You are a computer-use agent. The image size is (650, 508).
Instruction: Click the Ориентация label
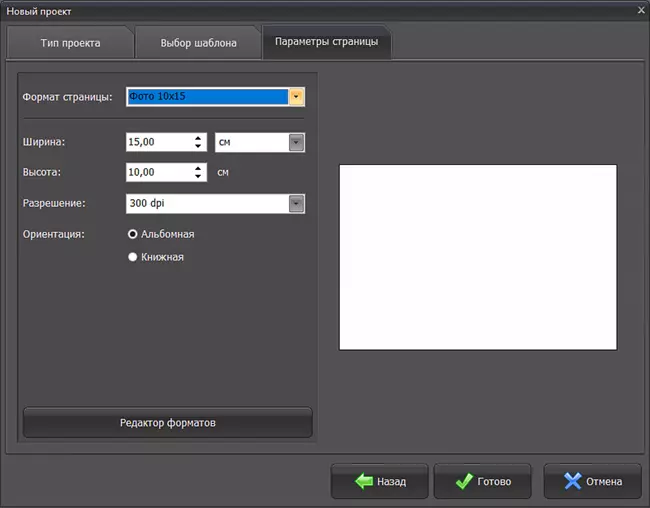click(53, 234)
